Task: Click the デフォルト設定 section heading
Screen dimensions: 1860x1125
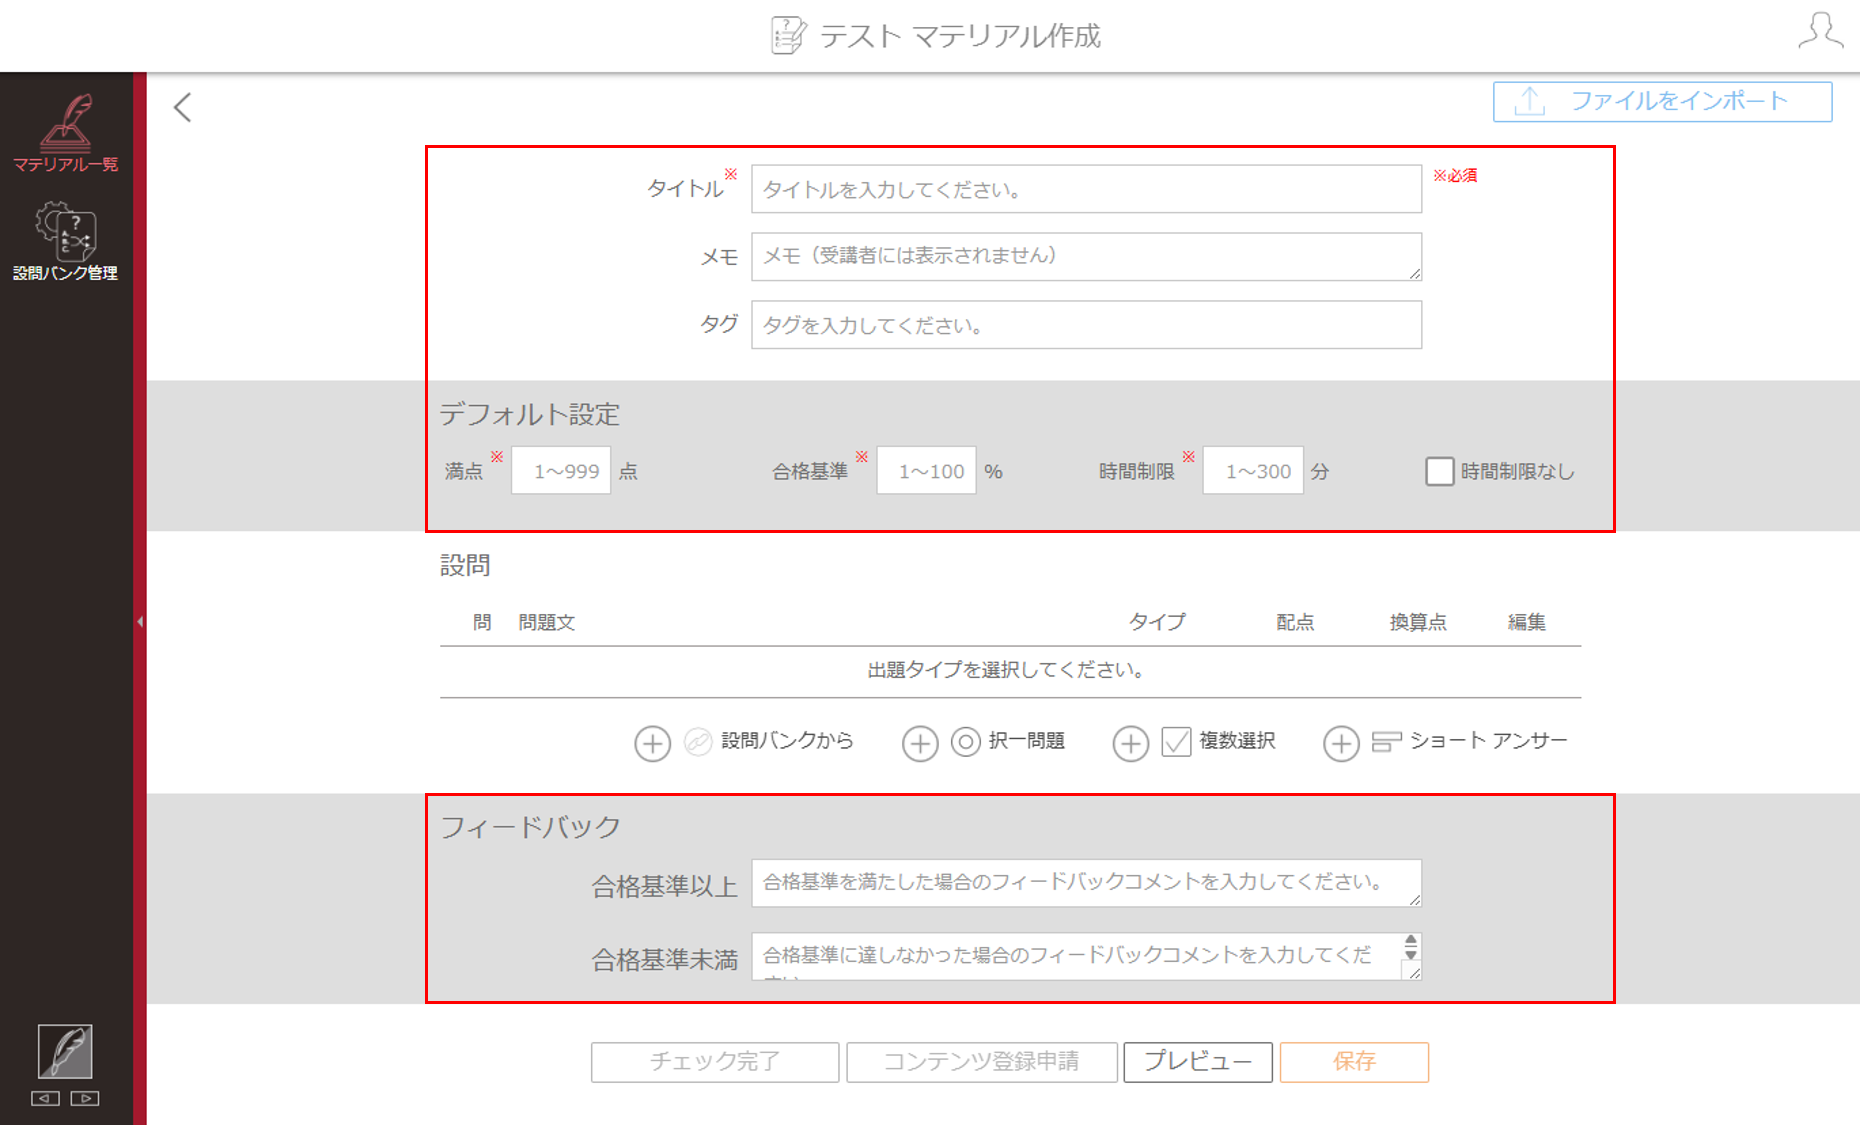Action: click(530, 414)
